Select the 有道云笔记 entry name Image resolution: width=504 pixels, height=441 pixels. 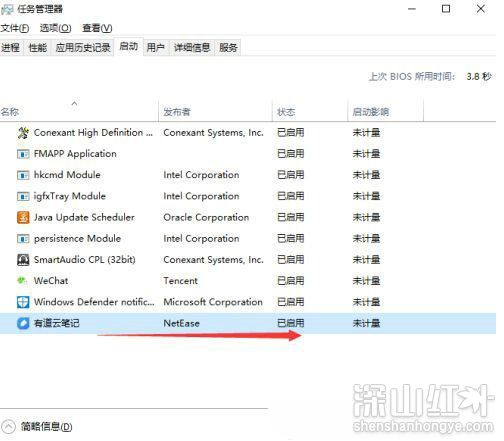[x=57, y=323]
